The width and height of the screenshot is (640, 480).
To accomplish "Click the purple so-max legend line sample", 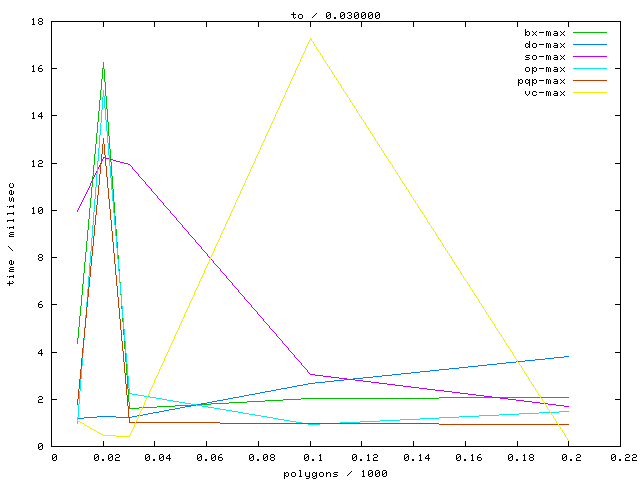I will click(x=590, y=57).
